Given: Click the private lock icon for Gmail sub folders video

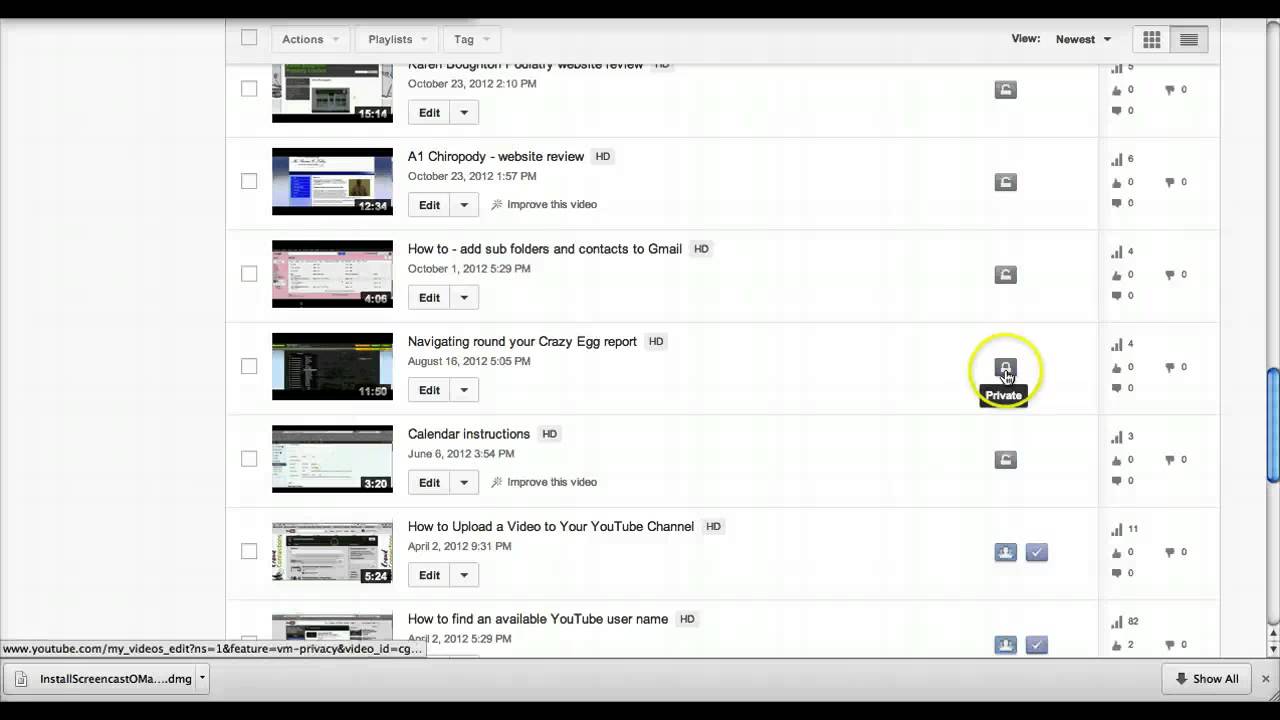Looking at the screenshot, I should (x=1006, y=274).
